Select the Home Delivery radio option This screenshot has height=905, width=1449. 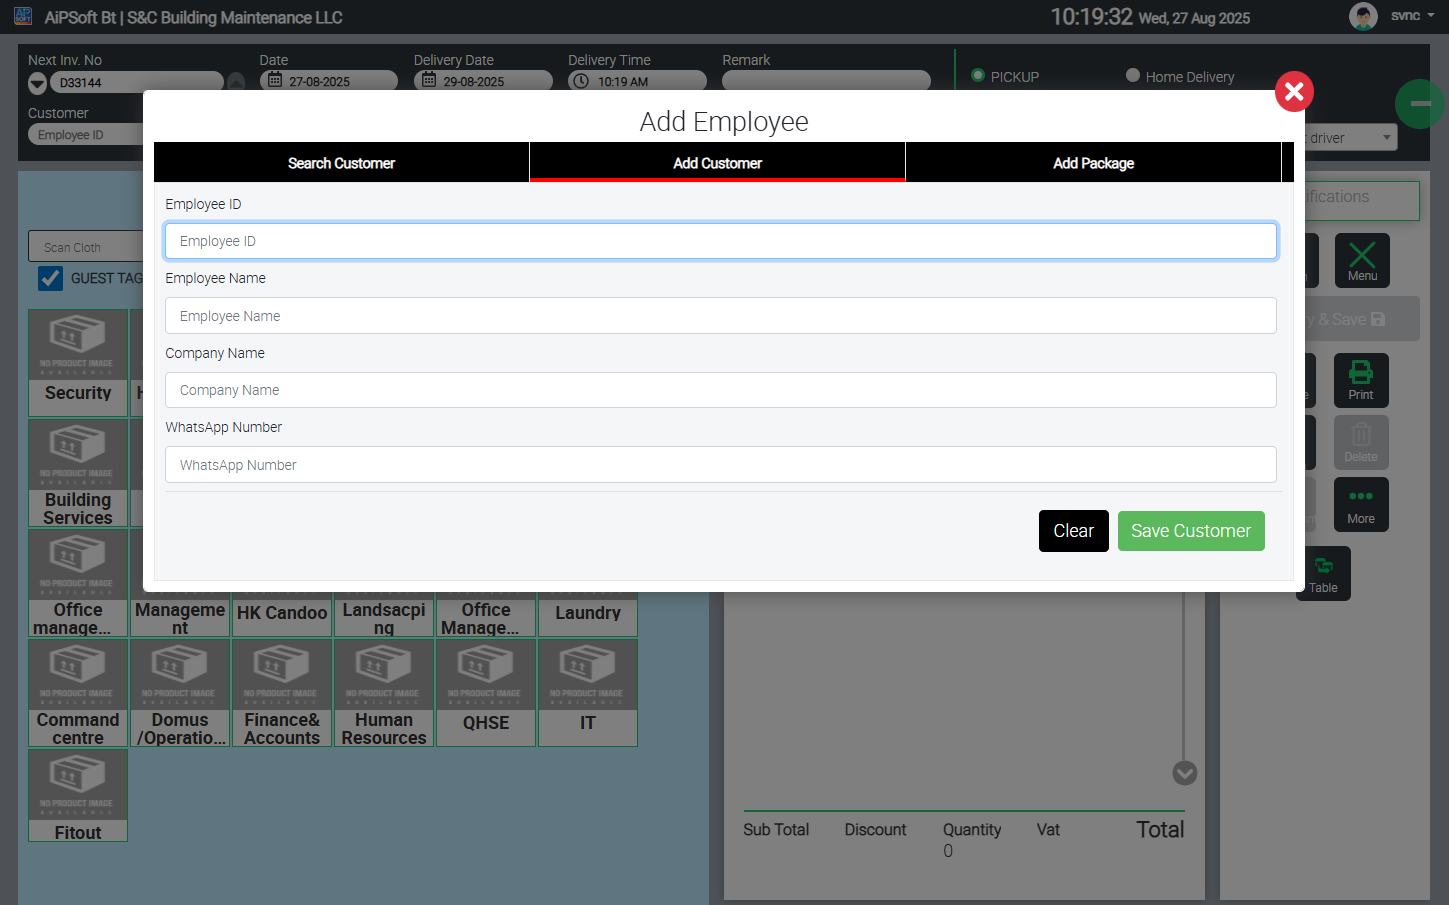(1133, 76)
